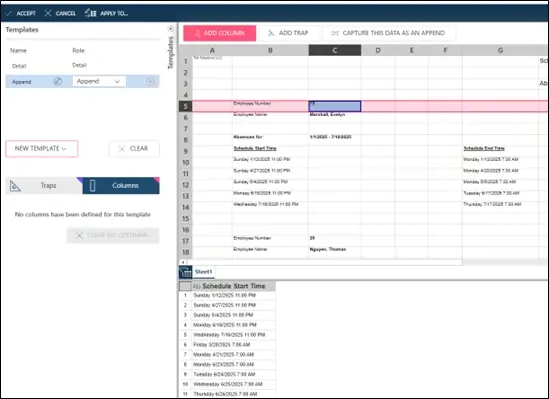Switch to the Traps tab
The height and width of the screenshot is (399, 549).
[x=44, y=186]
